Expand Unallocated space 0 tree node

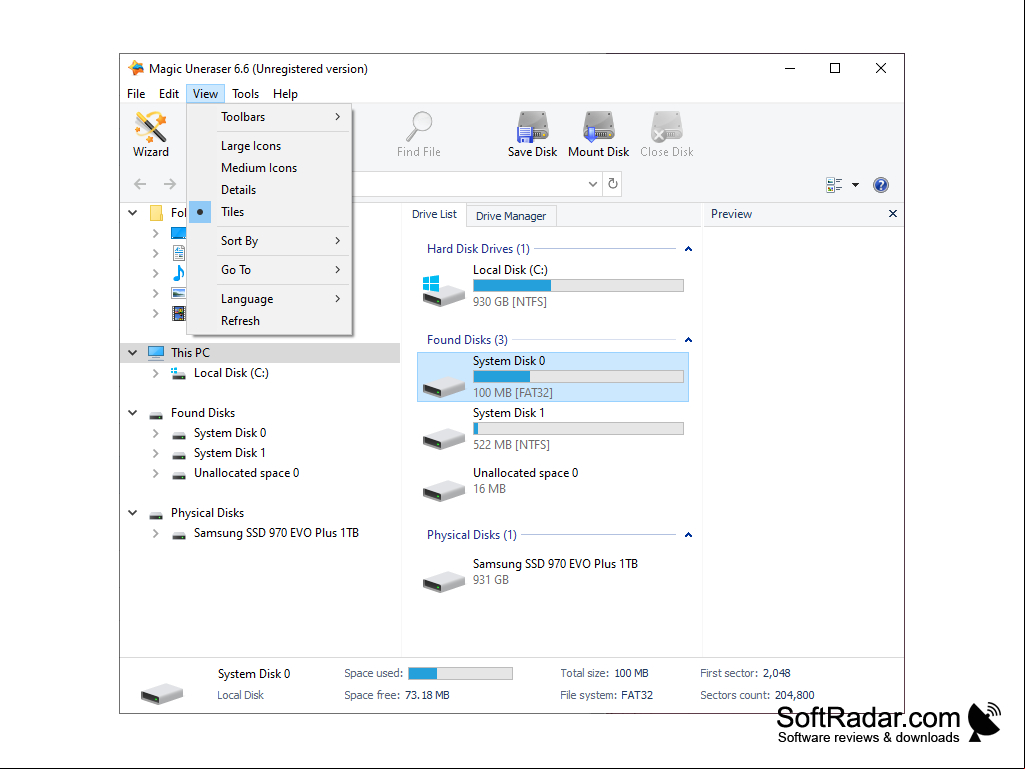[x=156, y=473]
